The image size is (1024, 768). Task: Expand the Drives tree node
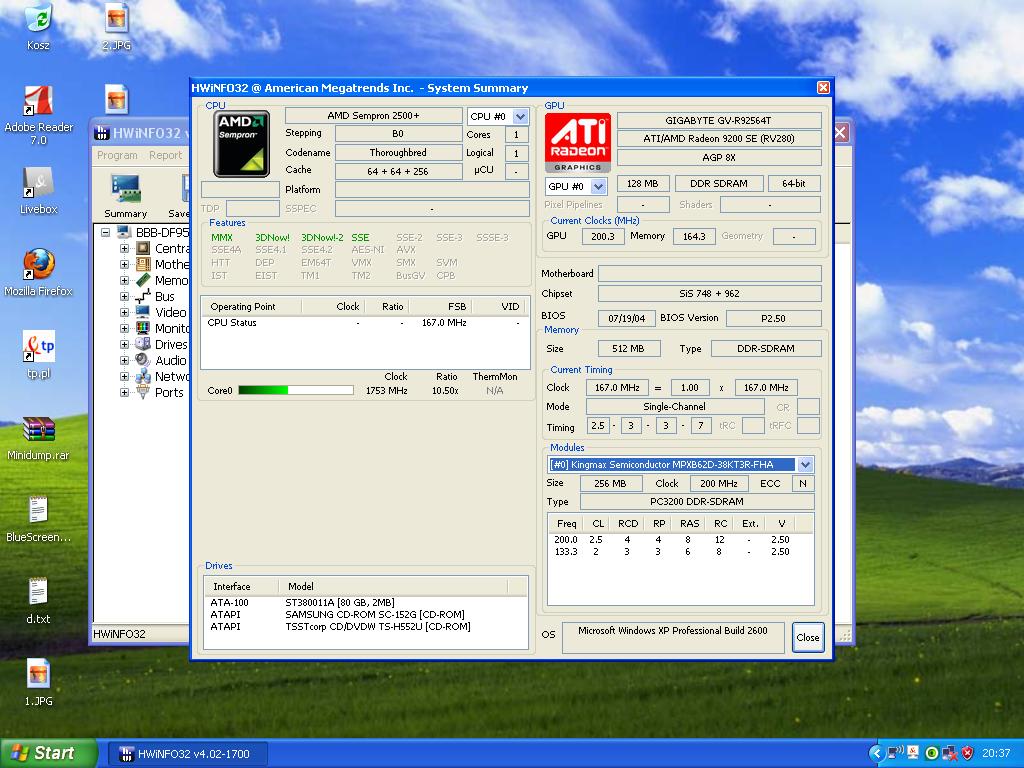coord(124,344)
